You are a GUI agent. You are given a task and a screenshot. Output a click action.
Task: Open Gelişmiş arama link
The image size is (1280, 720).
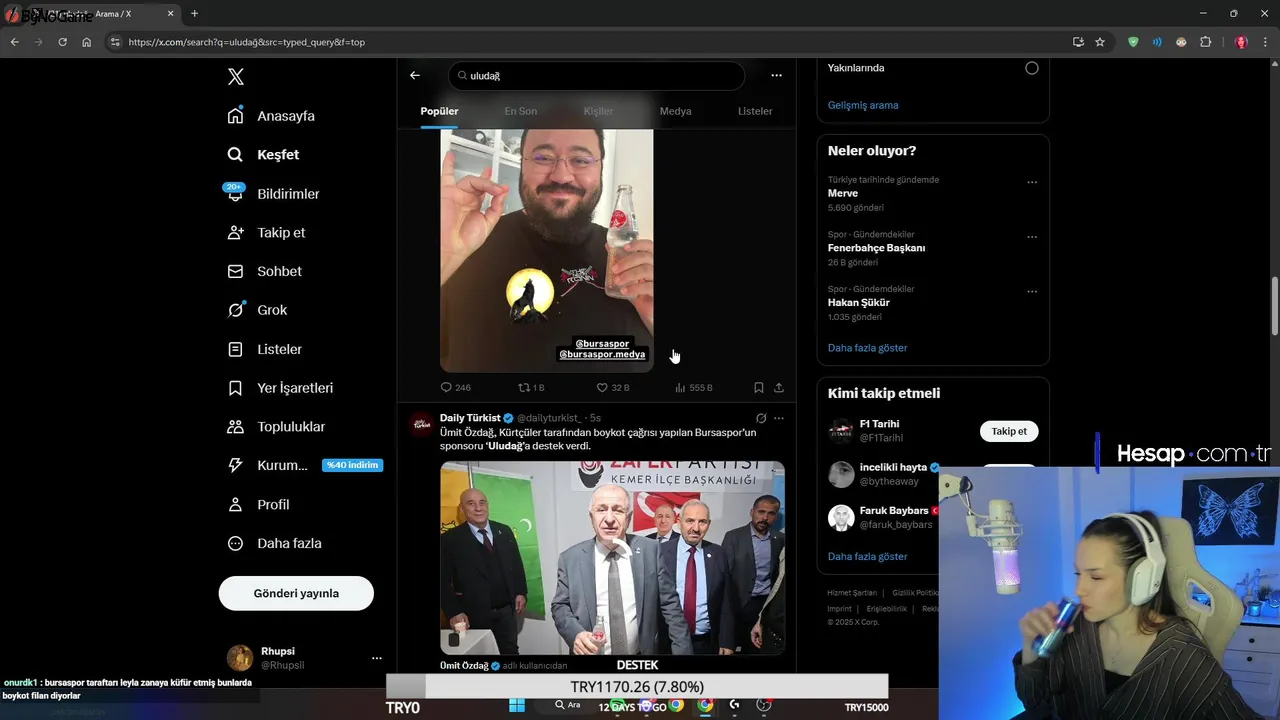pyautogui.click(x=863, y=105)
